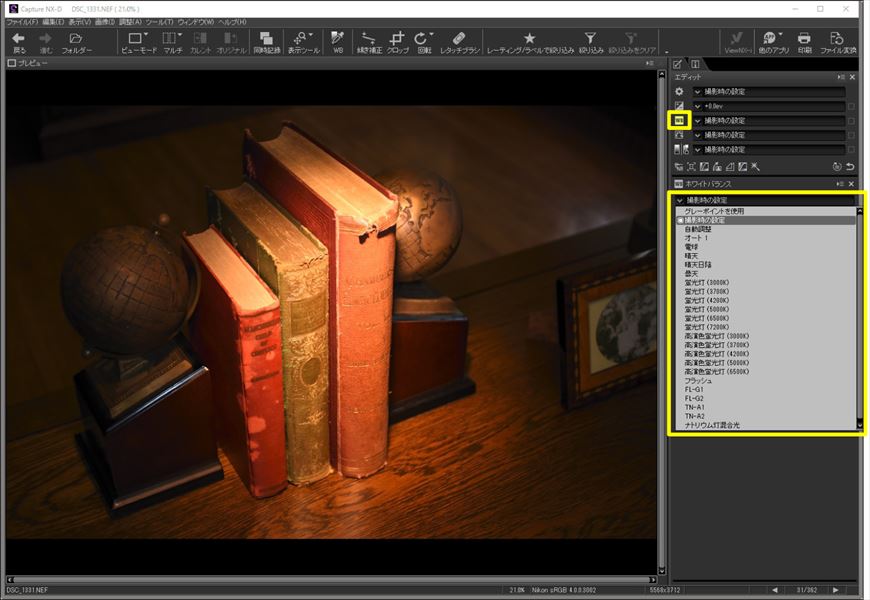Open the 表示ツール display tools menu
Screen dimensions: 870x600
(304, 42)
